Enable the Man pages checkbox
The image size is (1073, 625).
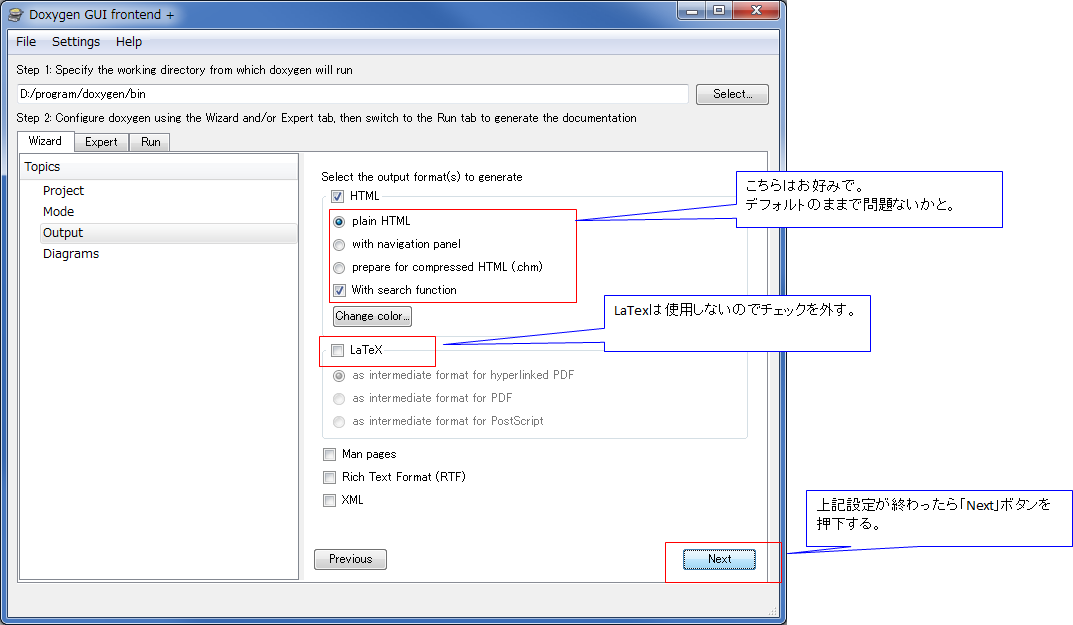[330, 455]
